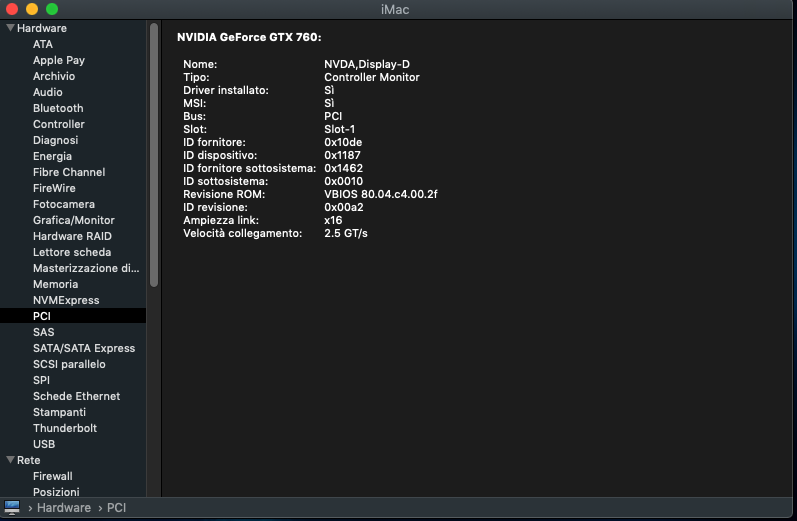Select SAS in the sidebar

(x=43, y=332)
